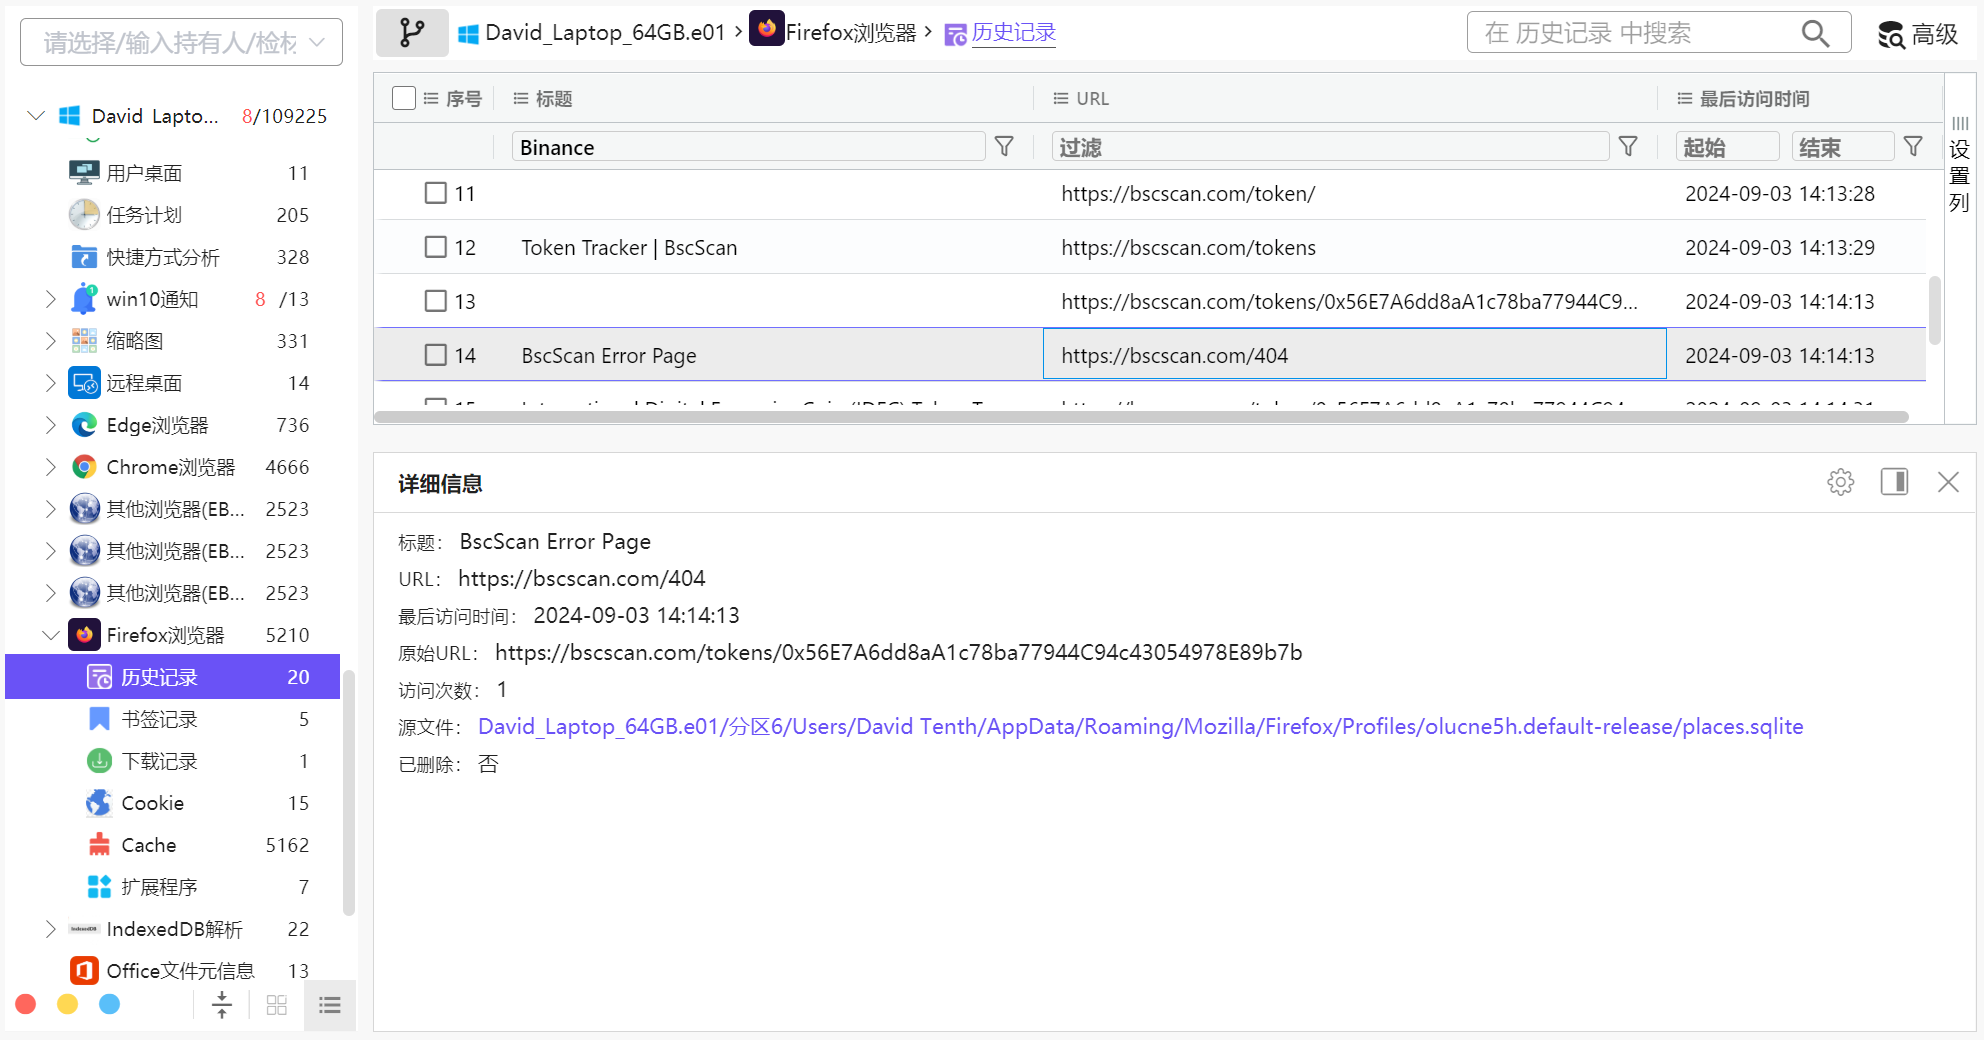Expand the 远程桌面 node
The image size is (1984, 1040).
coord(50,383)
